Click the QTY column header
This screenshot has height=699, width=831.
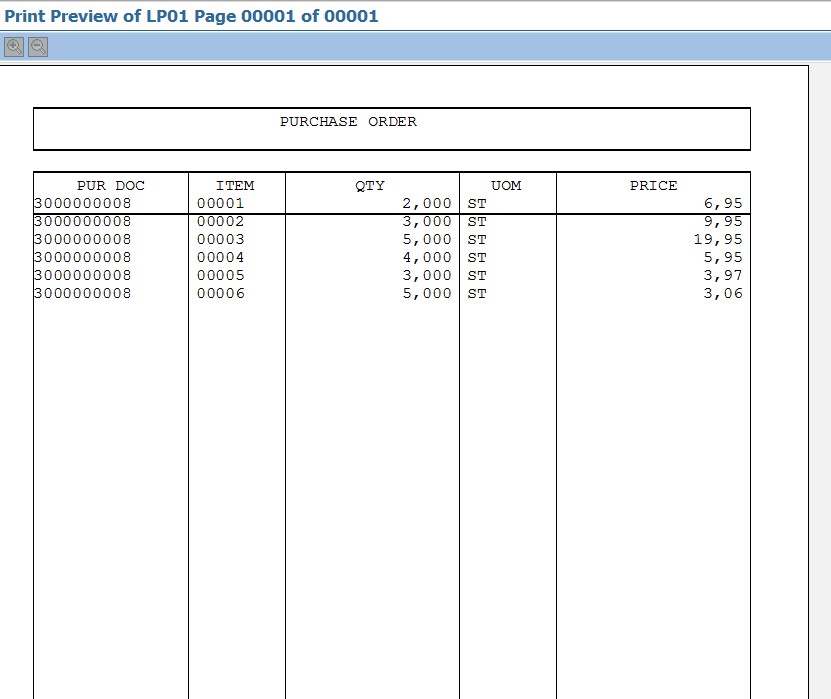[x=369, y=185]
